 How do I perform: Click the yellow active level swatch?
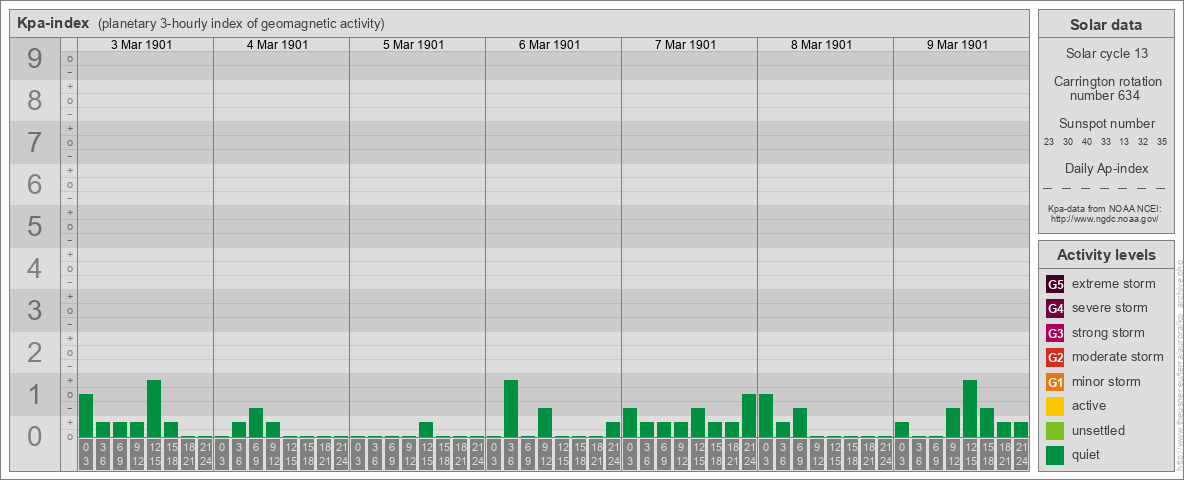coord(1055,406)
